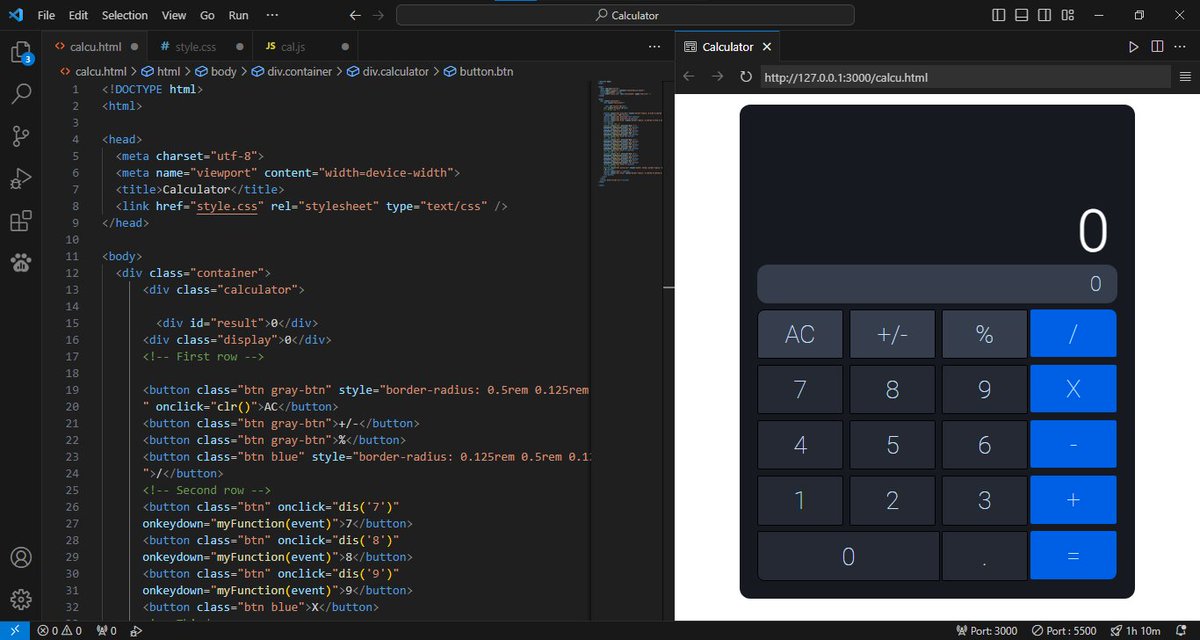Open the Extensions view
This screenshot has width=1200, height=640.
[x=21, y=221]
